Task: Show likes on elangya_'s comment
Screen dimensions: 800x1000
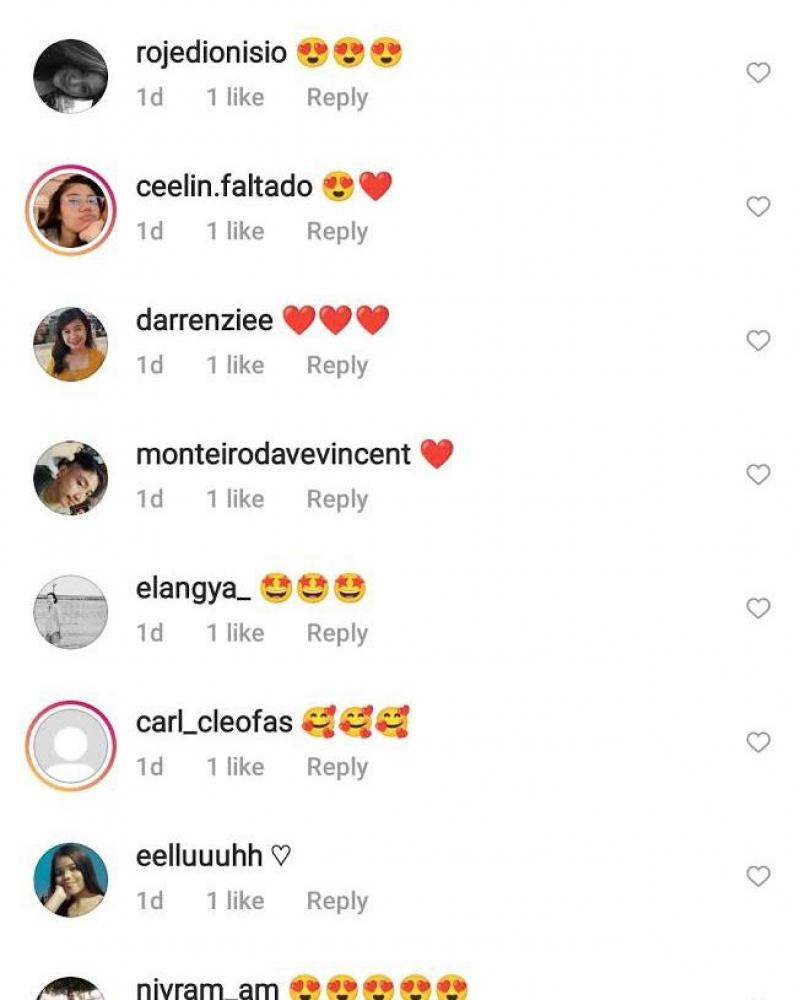Action: point(235,634)
